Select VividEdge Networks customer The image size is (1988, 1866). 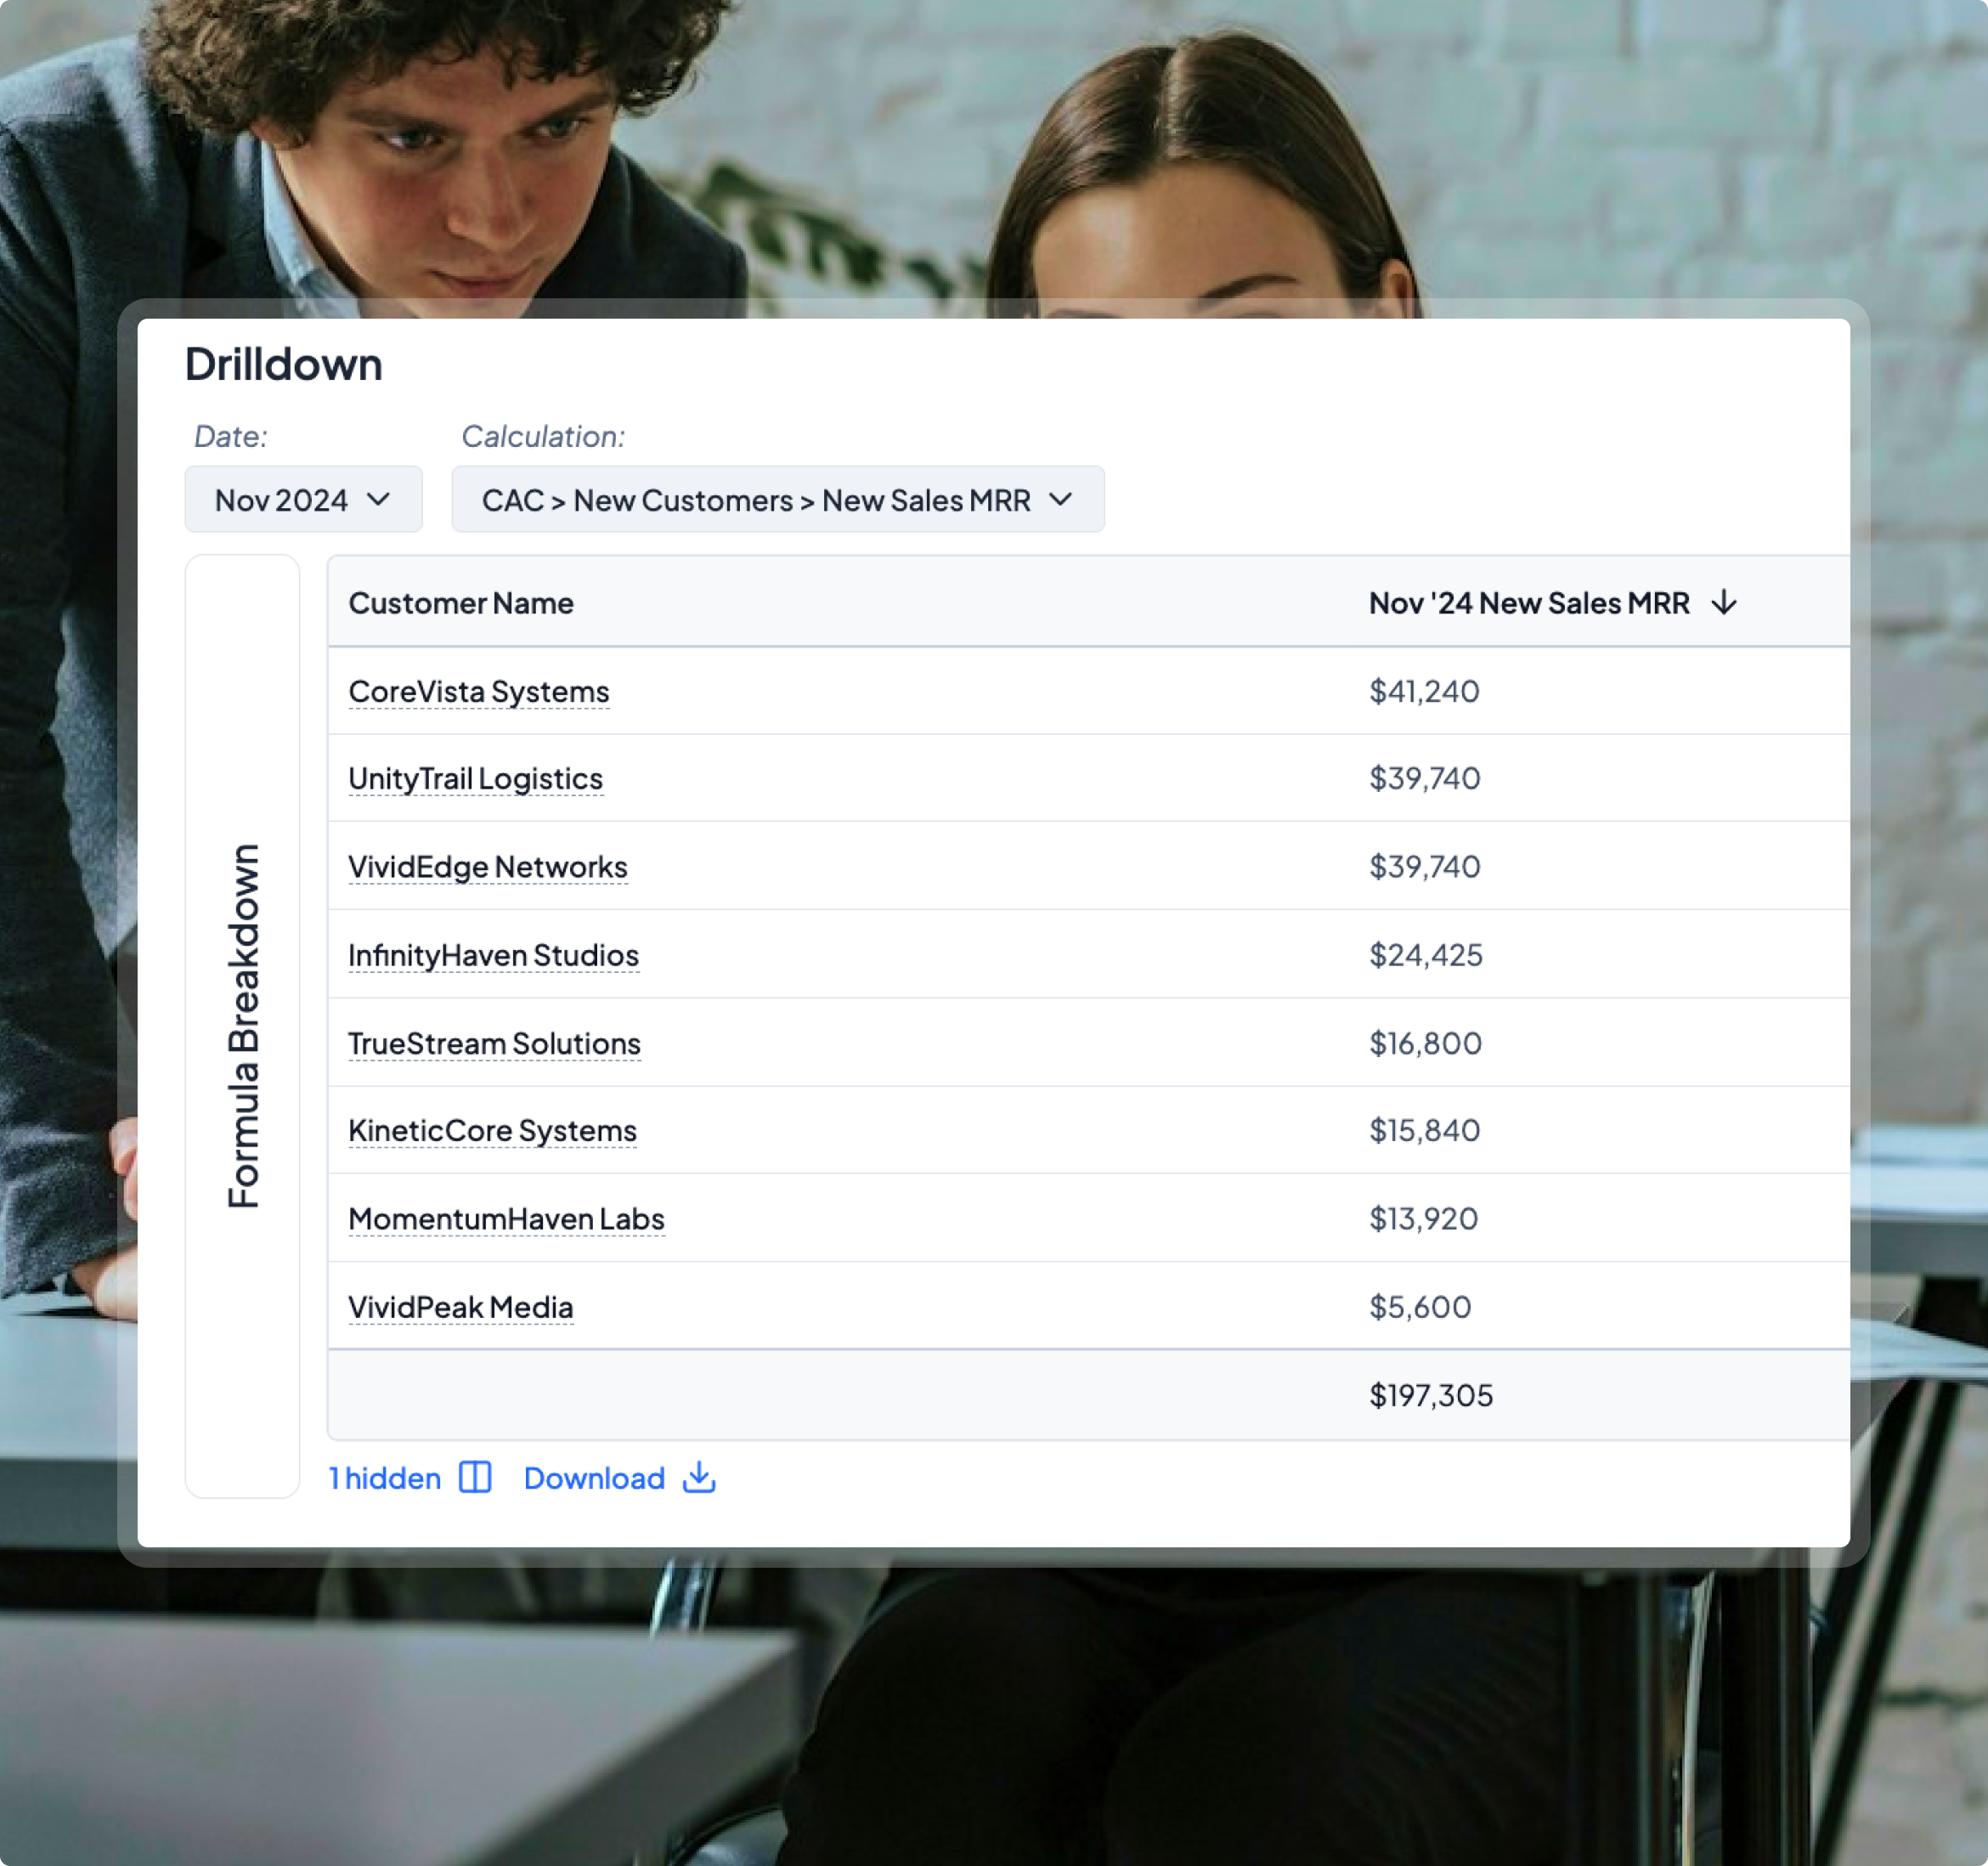click(x=487, y=867)
